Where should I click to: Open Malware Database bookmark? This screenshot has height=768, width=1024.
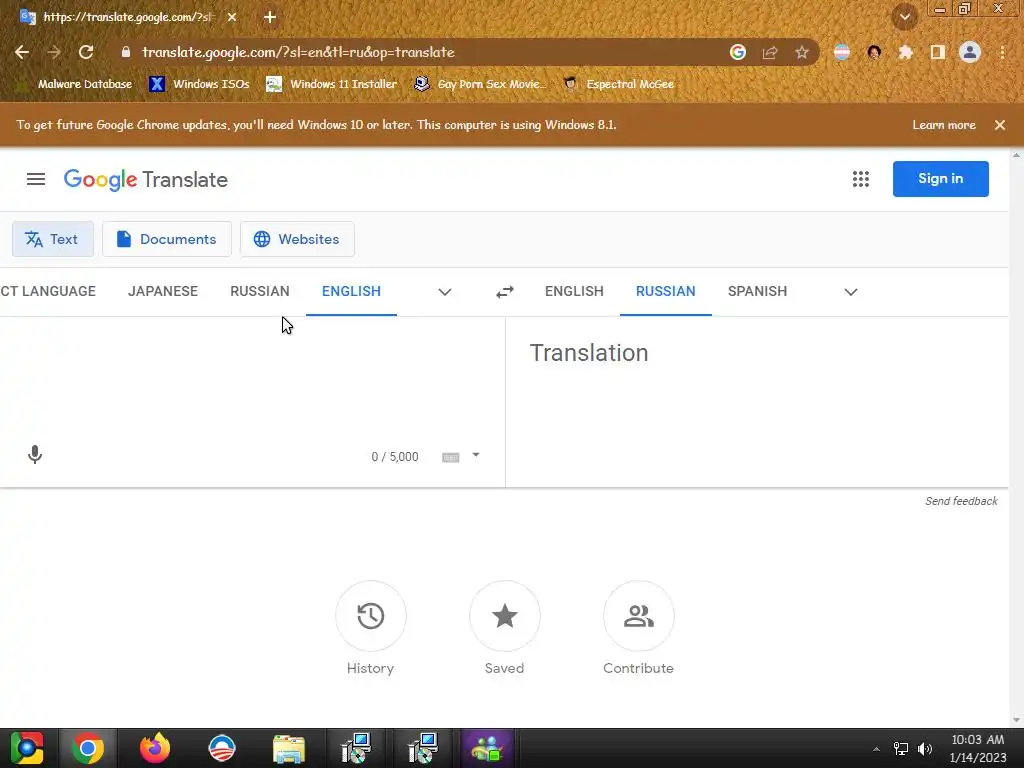pyautogui.click(x=75, y=84)
